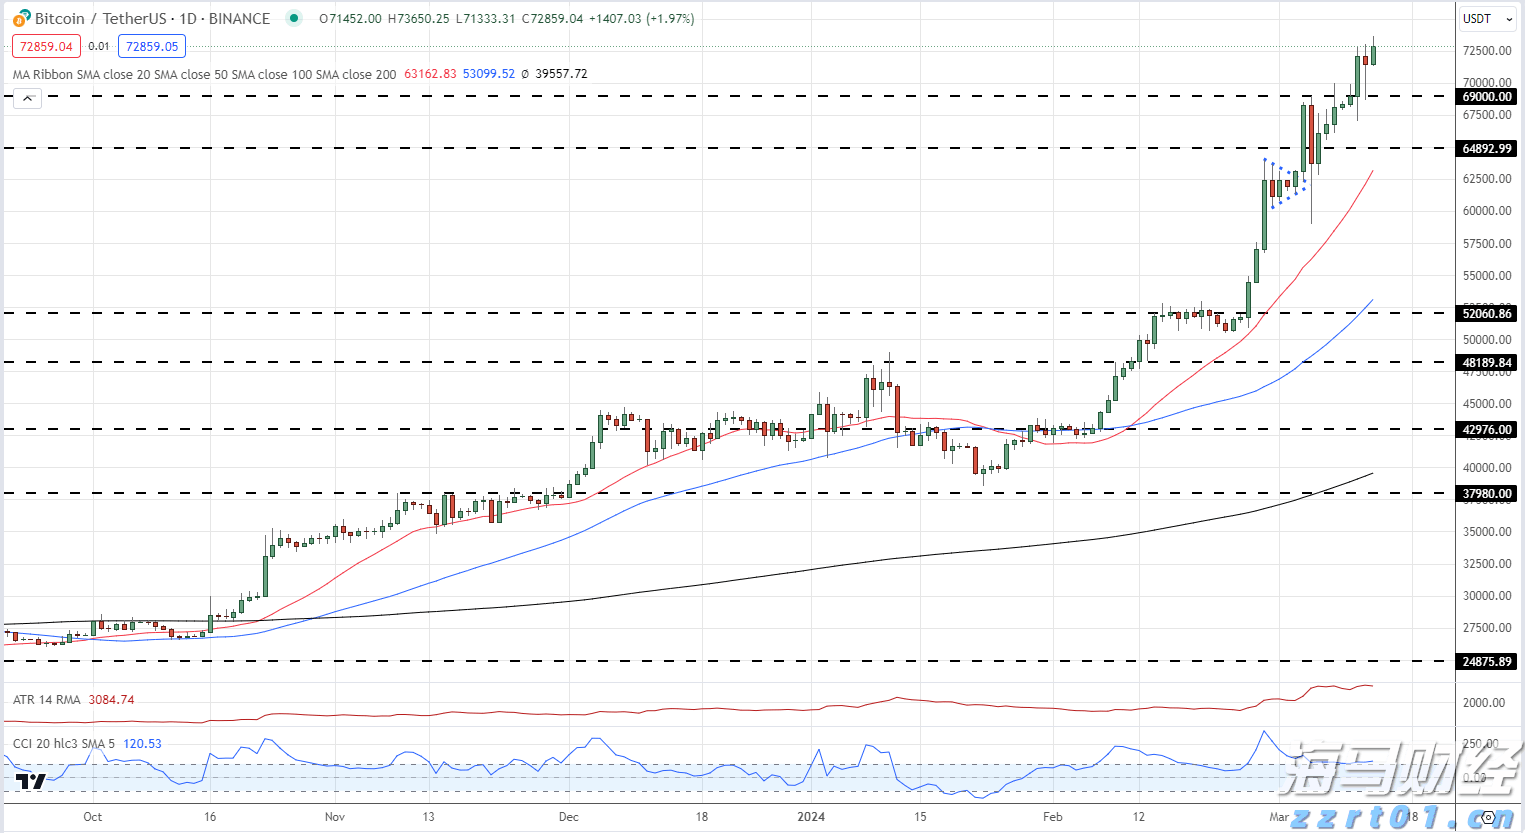This screenshot has width=1525, height=833.
Task: Click the Bitcoin / TetherUS symbol title
Action: [x=152, y=18]
